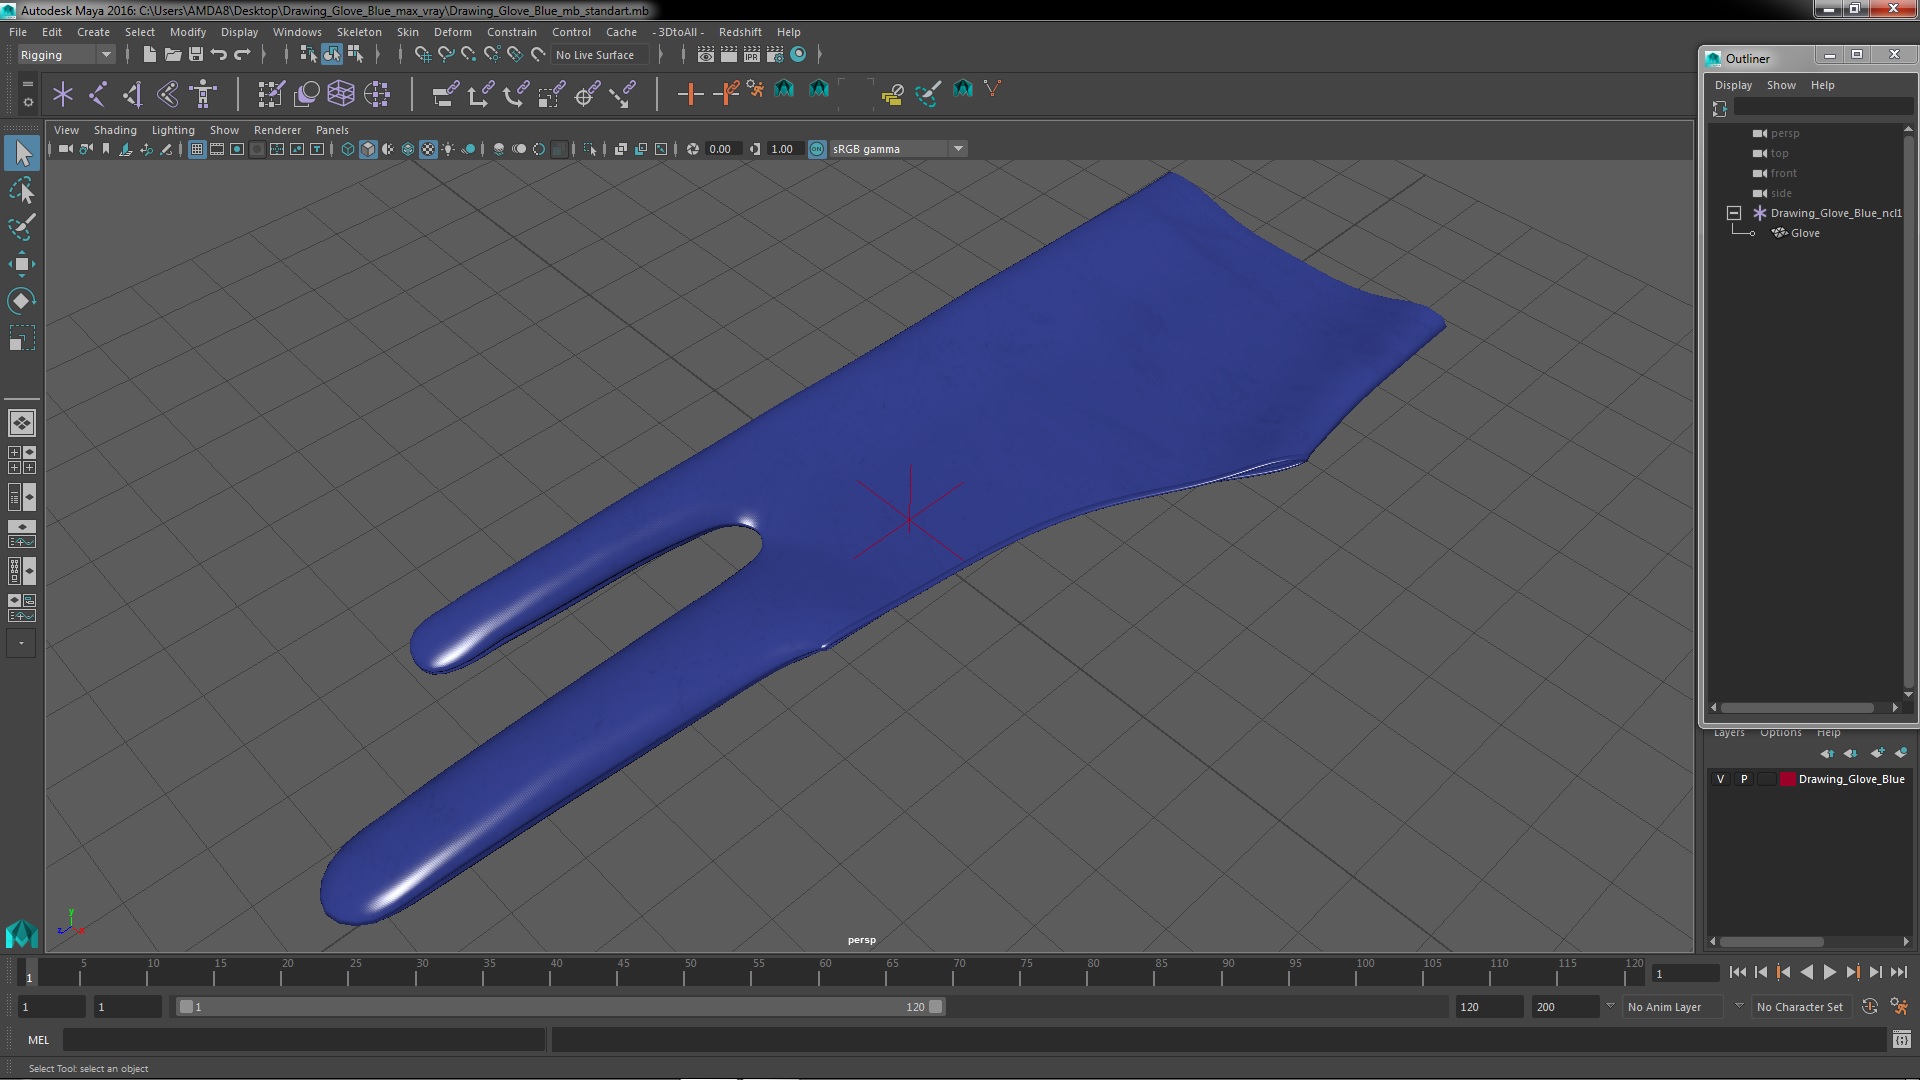Image resolution: width=1920 pixels, height=1080 pixels.
Task: Toggle isolate select in viewport
Action: pos(590,149)
